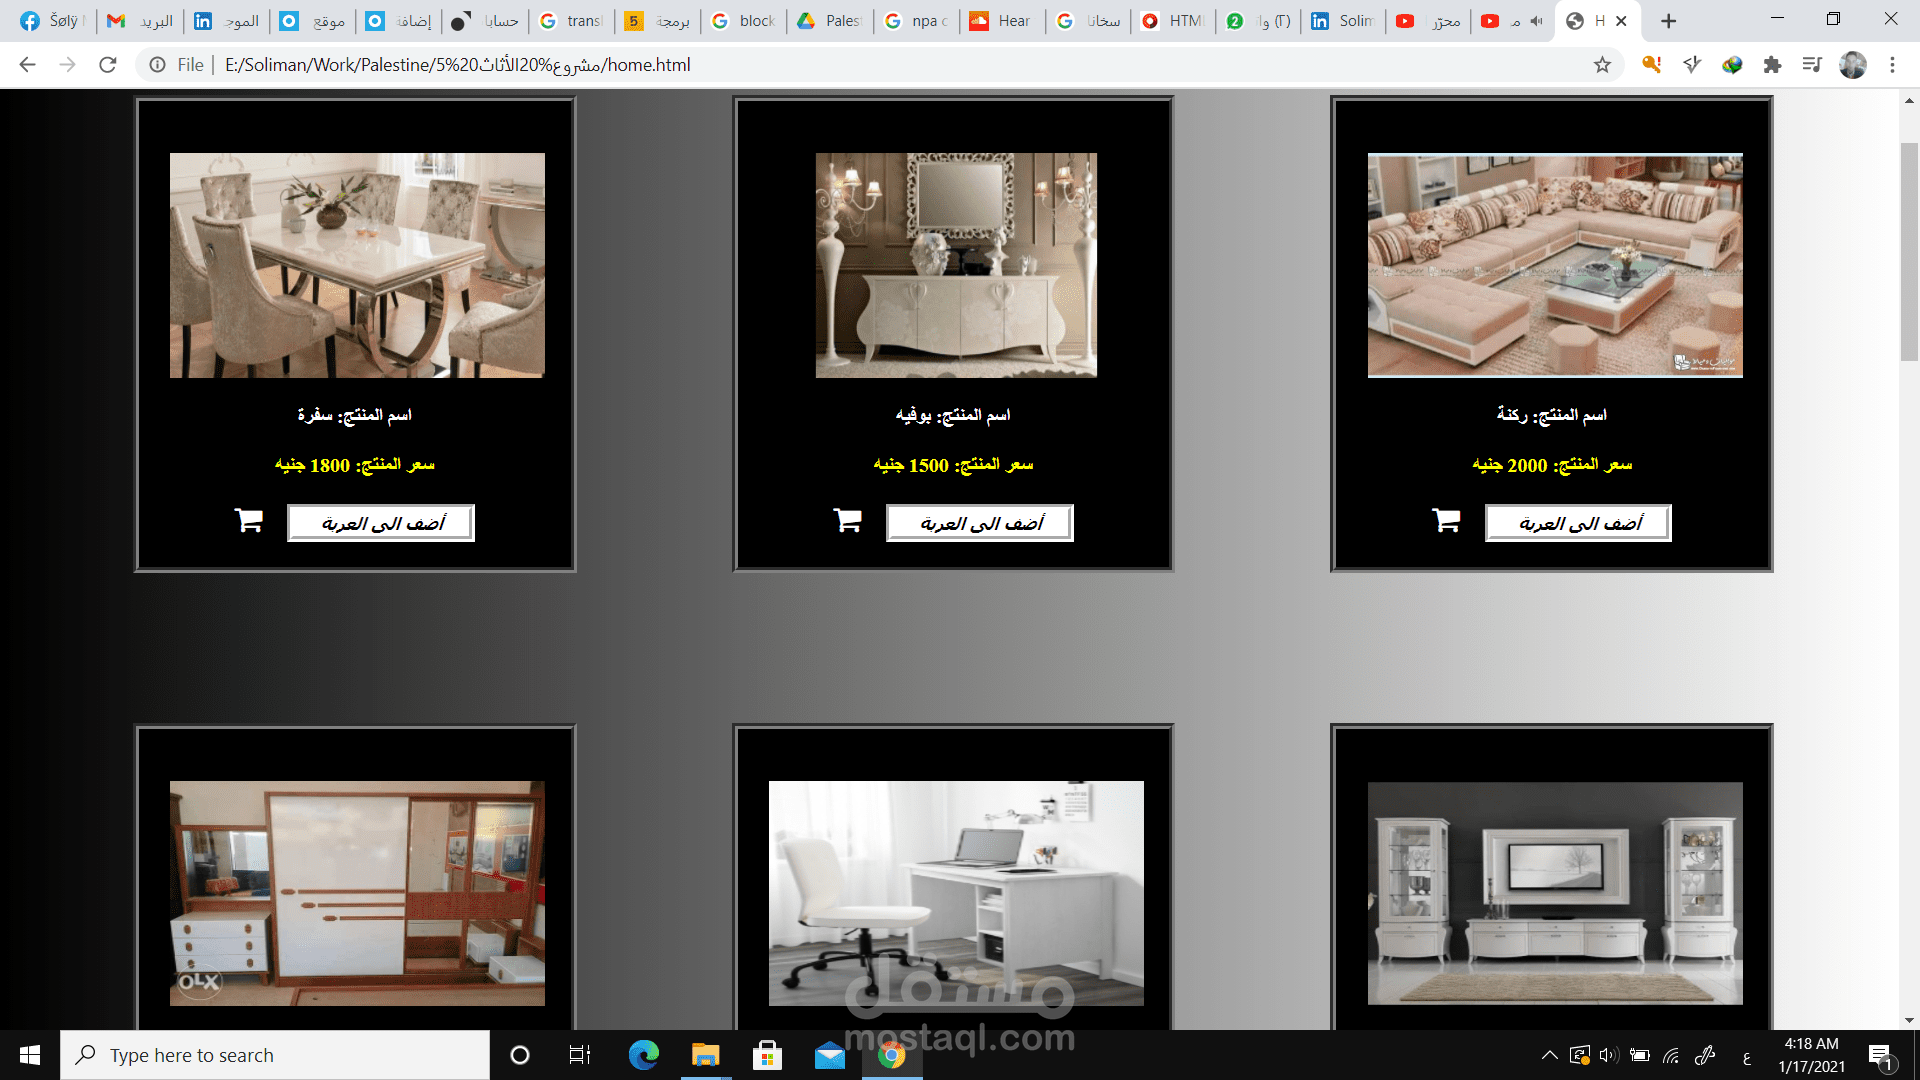The image size is (1920, 1080).
Task: Click the add-to-cart button under the 1800 product
Action: click(381, 523)
